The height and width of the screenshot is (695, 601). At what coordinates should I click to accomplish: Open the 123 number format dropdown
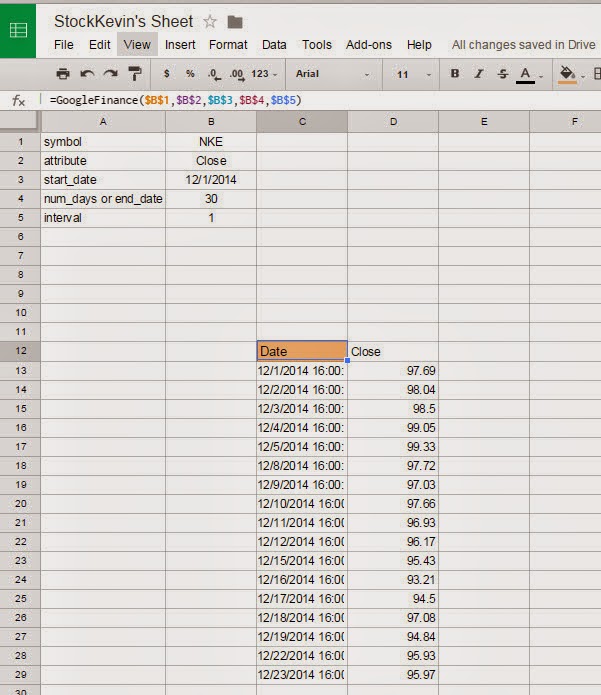(265, 74)
